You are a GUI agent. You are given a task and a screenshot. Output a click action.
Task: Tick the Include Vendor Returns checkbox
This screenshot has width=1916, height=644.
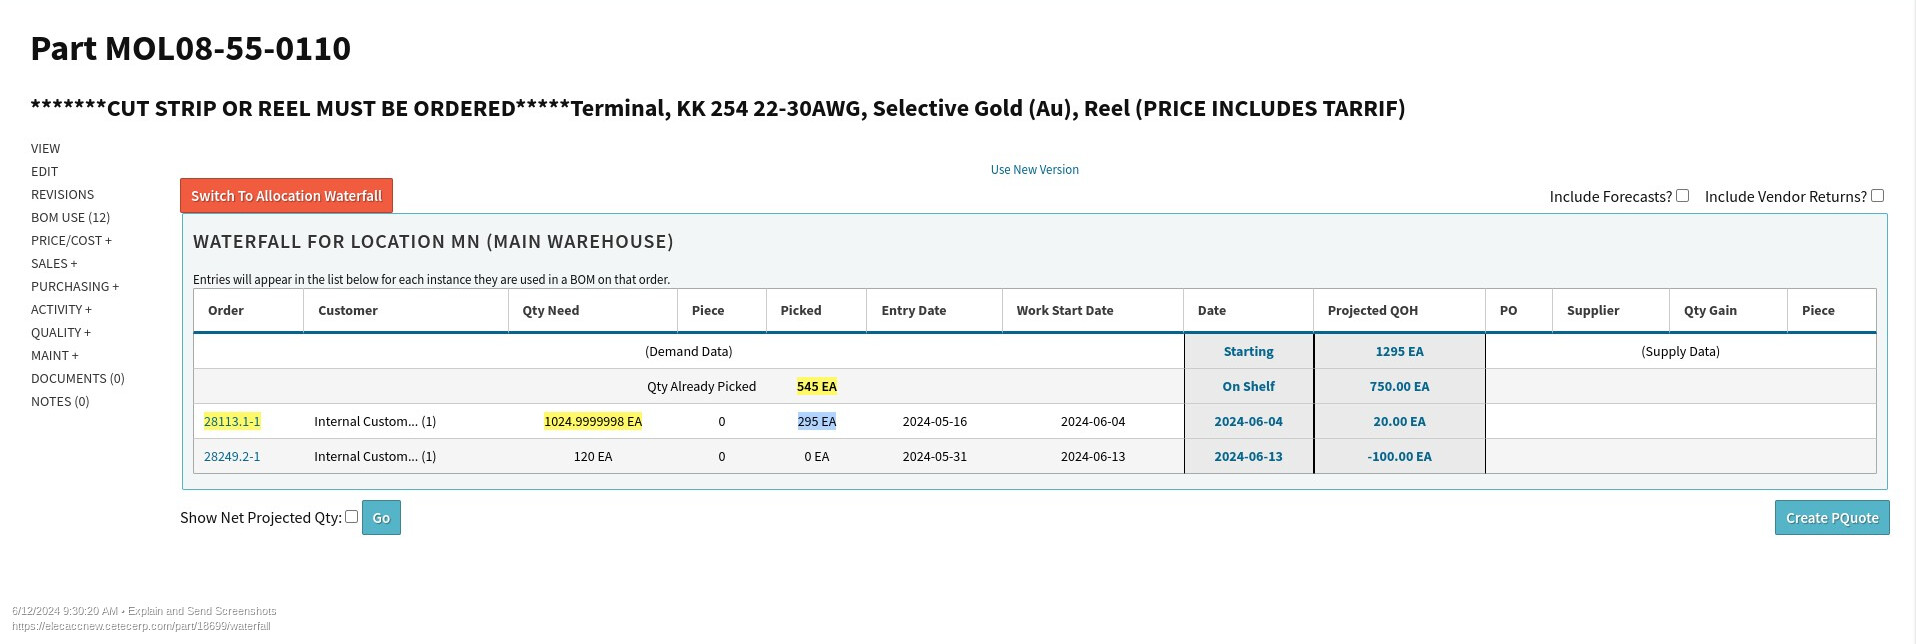1877,196
